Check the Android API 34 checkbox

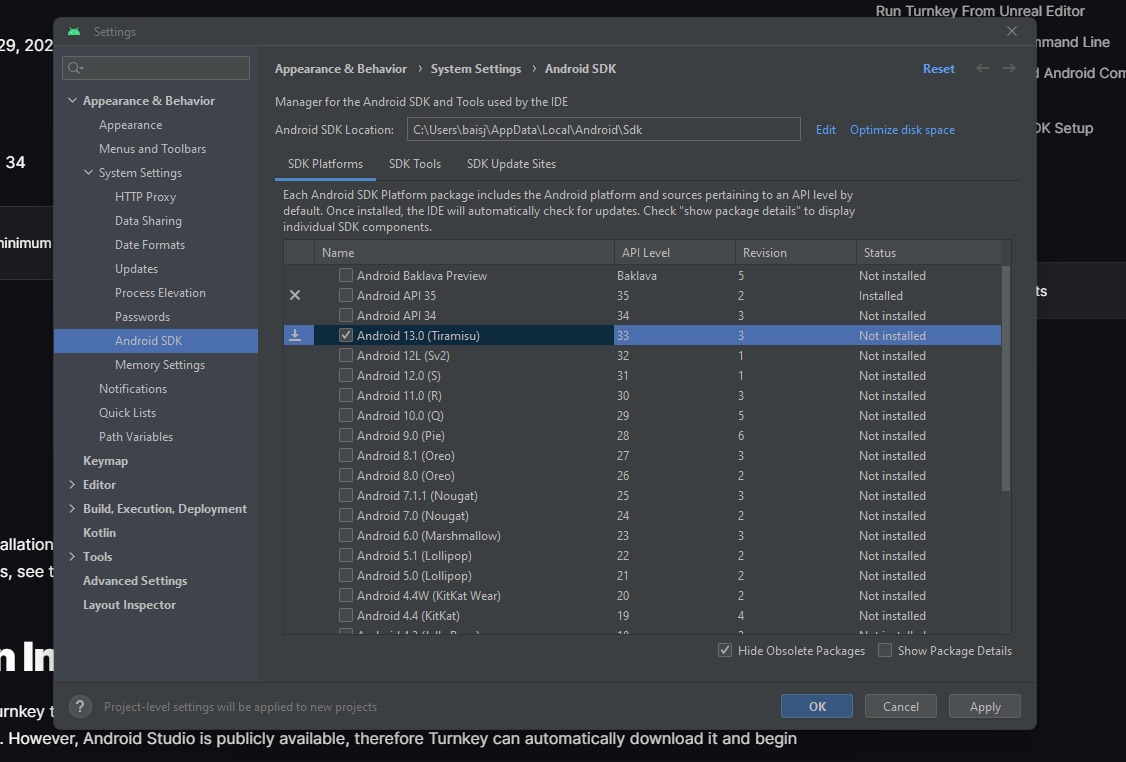click(346, 315)
